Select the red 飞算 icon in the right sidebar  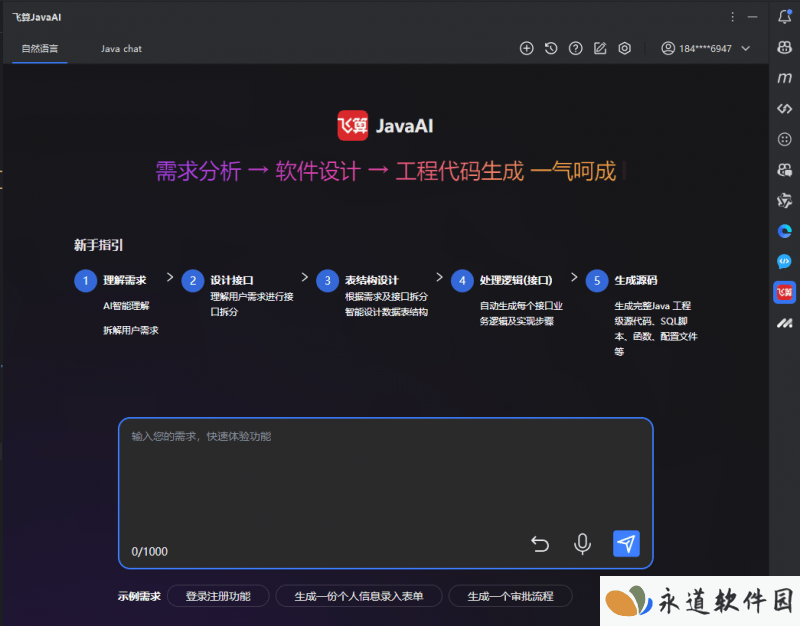[785, 292]
